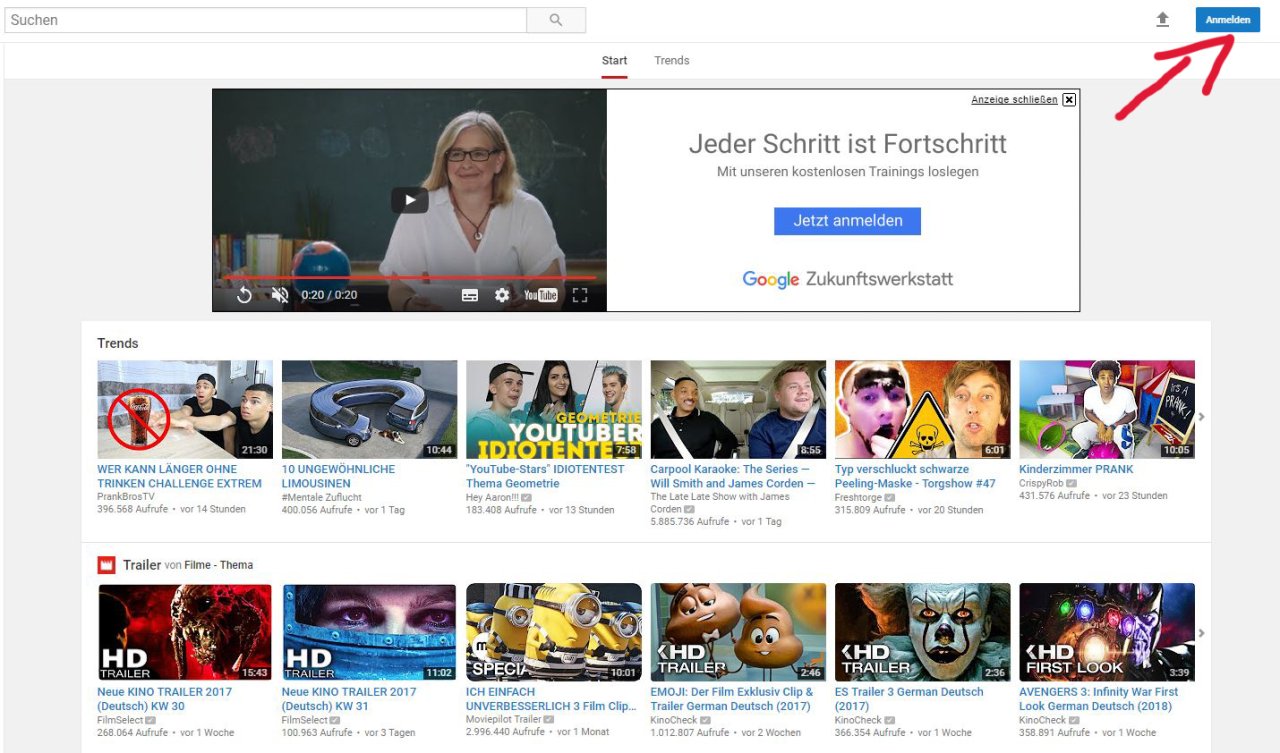Open the Avengers First Look thumbnail

coord(1107,632)
